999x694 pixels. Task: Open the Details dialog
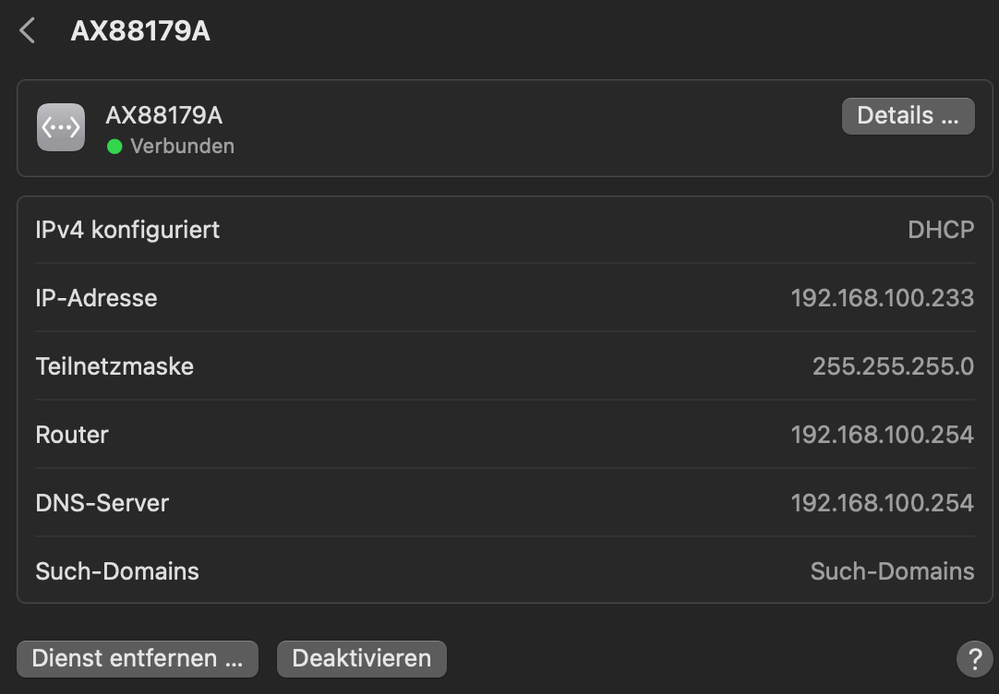click(907, 115)
